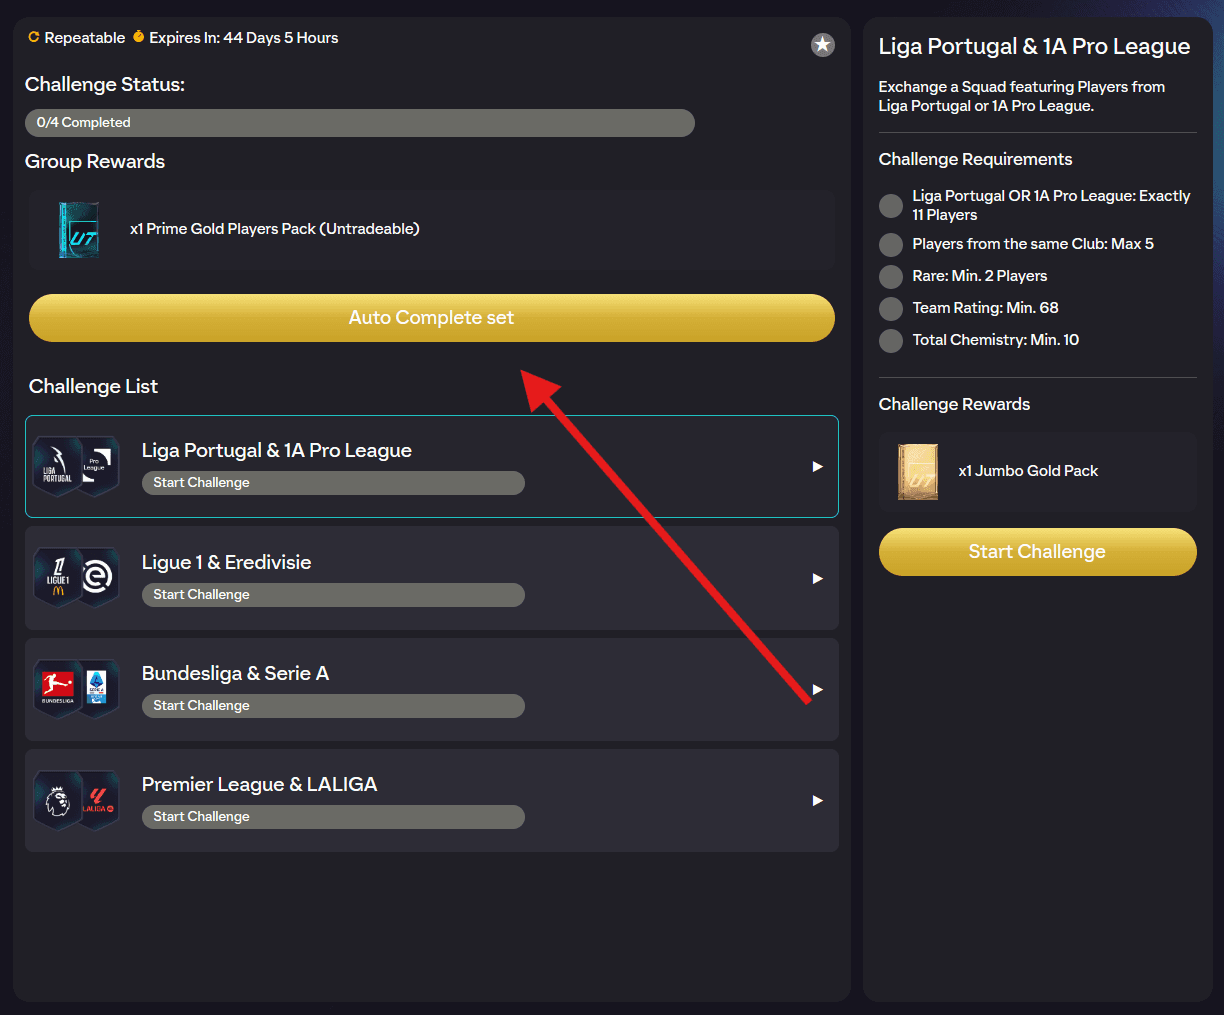Click Total Chemistry: Min. 10 text
Image resolution: width=1224 pixels, height=1015 pixels.
point(996,340)
